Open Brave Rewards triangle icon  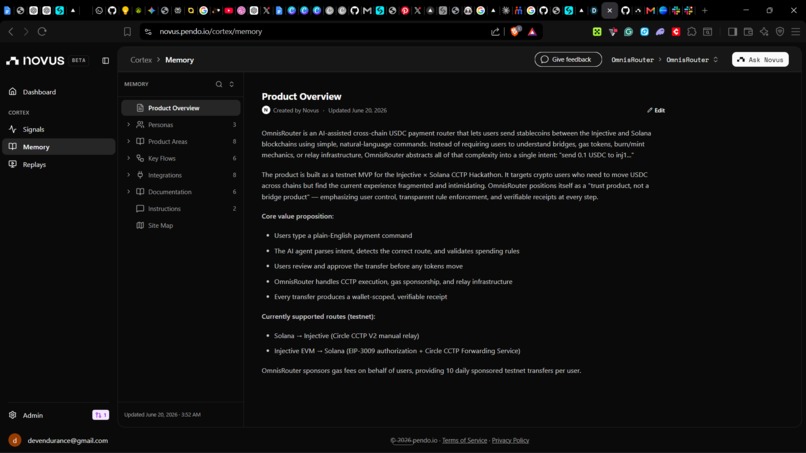coord(532,32)
